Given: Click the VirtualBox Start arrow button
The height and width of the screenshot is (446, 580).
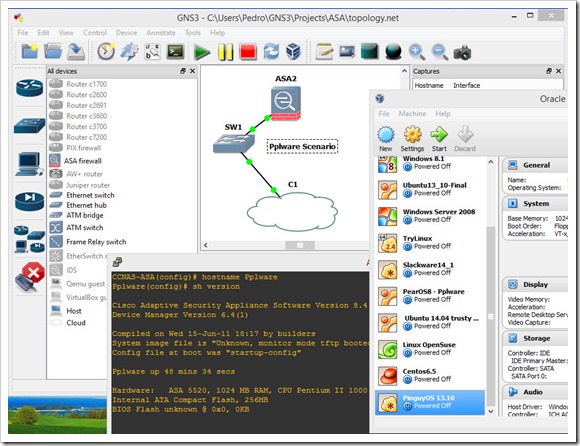Looking at the screenshot, I should click(x=439, y=139).
